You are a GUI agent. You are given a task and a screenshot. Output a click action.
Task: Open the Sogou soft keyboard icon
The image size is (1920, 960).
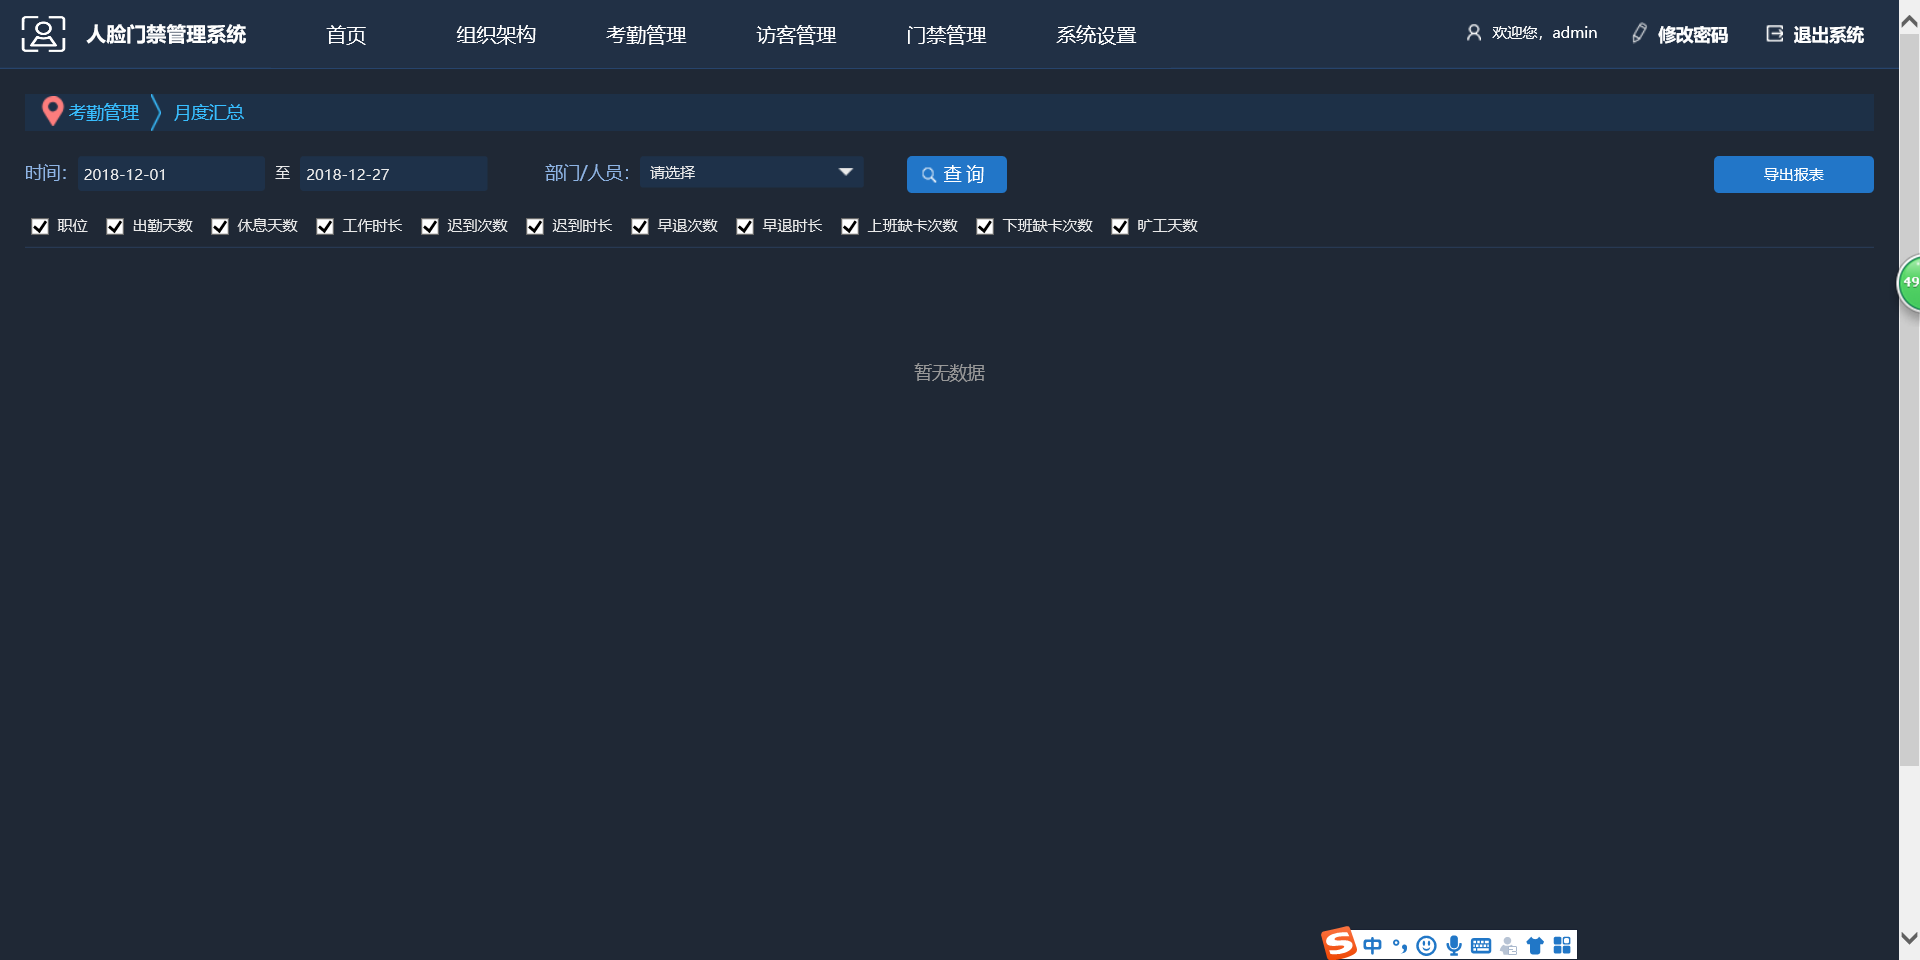coord(1481,946)
